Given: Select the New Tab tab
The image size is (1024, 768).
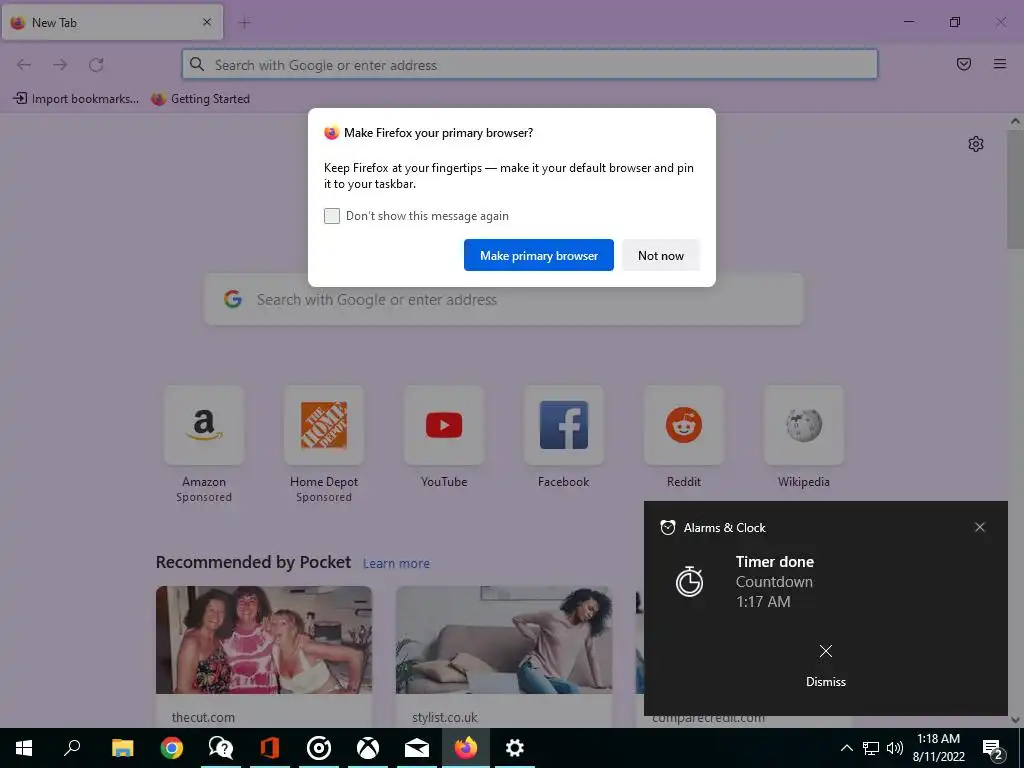Looking at the screenshot, I should click(112, 22).
